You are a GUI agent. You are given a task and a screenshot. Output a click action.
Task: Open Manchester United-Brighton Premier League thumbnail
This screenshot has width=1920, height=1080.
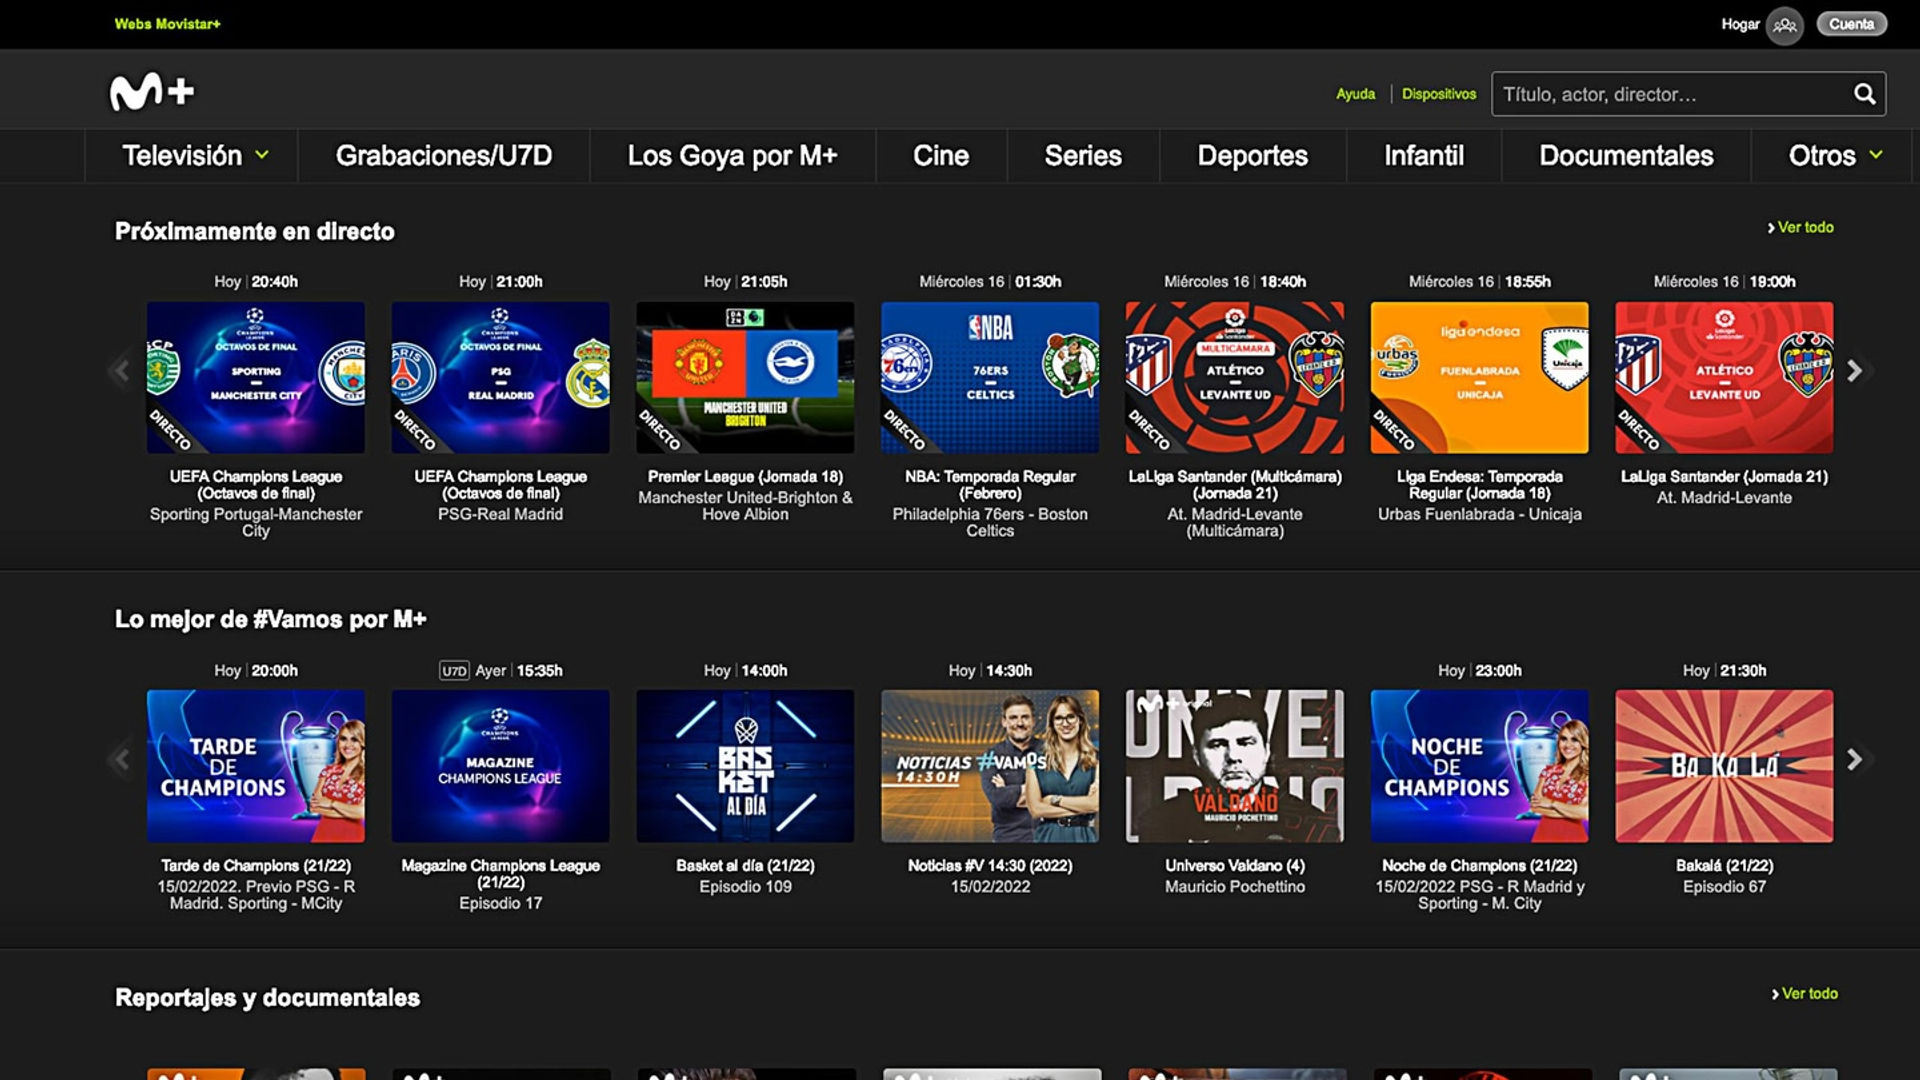pyautogui.click(x=745, y=378)
